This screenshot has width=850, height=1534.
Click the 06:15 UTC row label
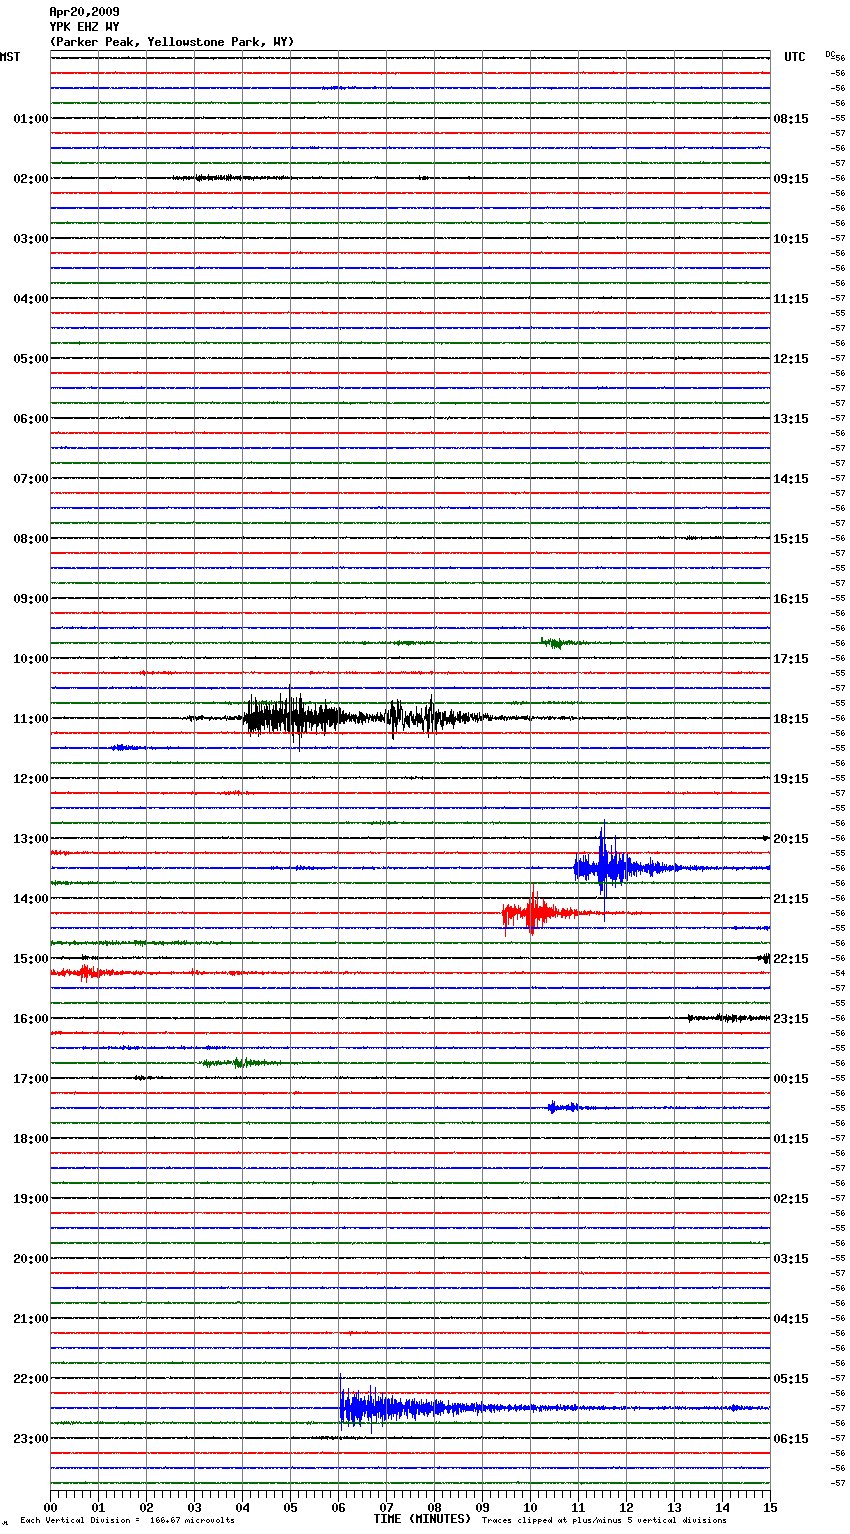[x=791, y=1439]
